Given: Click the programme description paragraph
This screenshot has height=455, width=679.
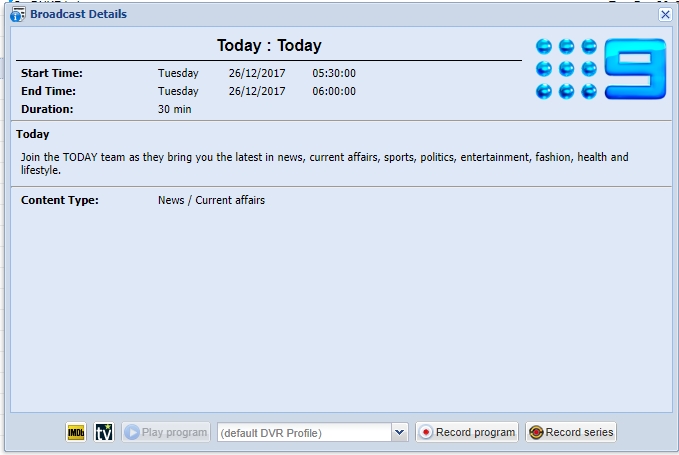Looking at the screenshot, I should [x=324, y=163].
